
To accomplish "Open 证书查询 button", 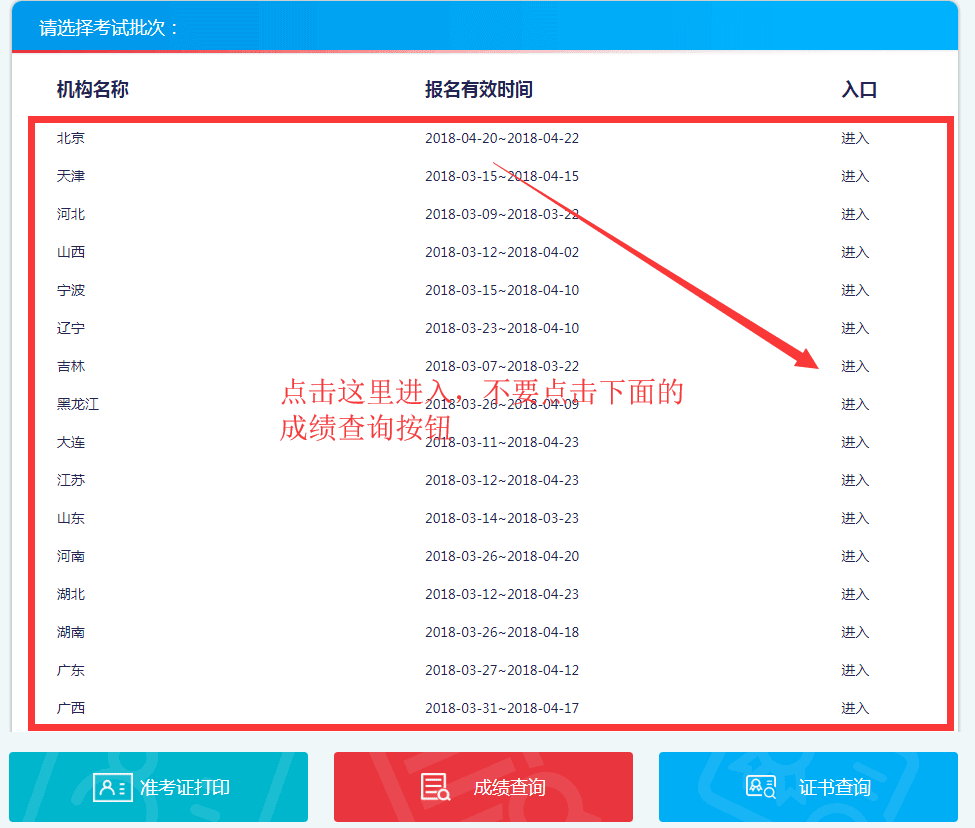I will pyautogui.click(x=834, y=788).
